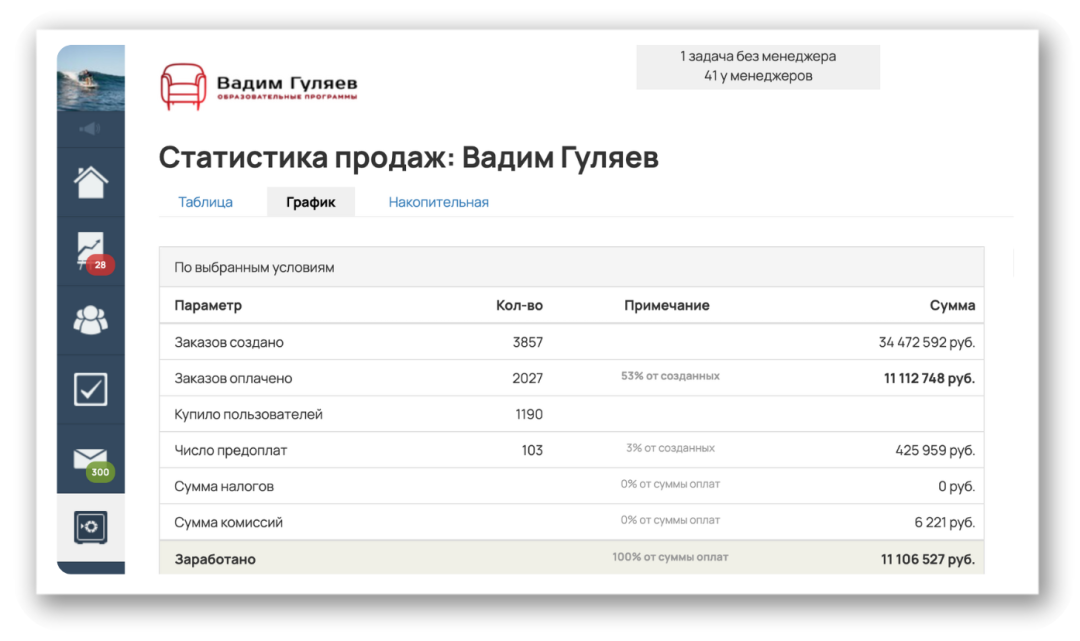
Task: Click the 'Параметр' column header
Action: tap(208, 306)
